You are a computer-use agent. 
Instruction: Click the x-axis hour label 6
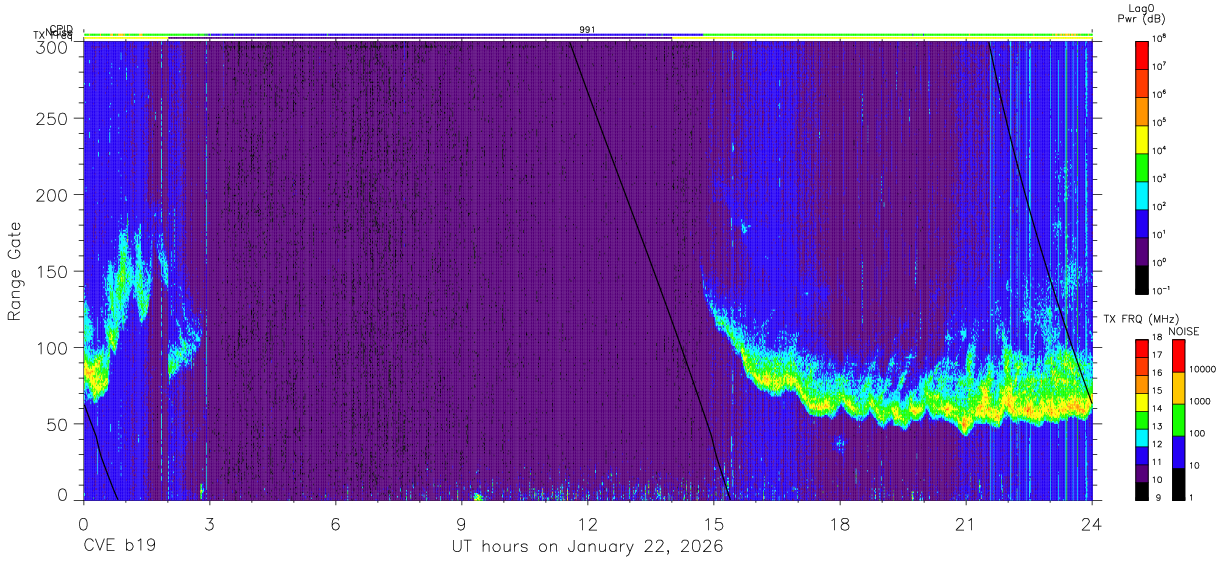pyautogui.click(x=336, y=525)
